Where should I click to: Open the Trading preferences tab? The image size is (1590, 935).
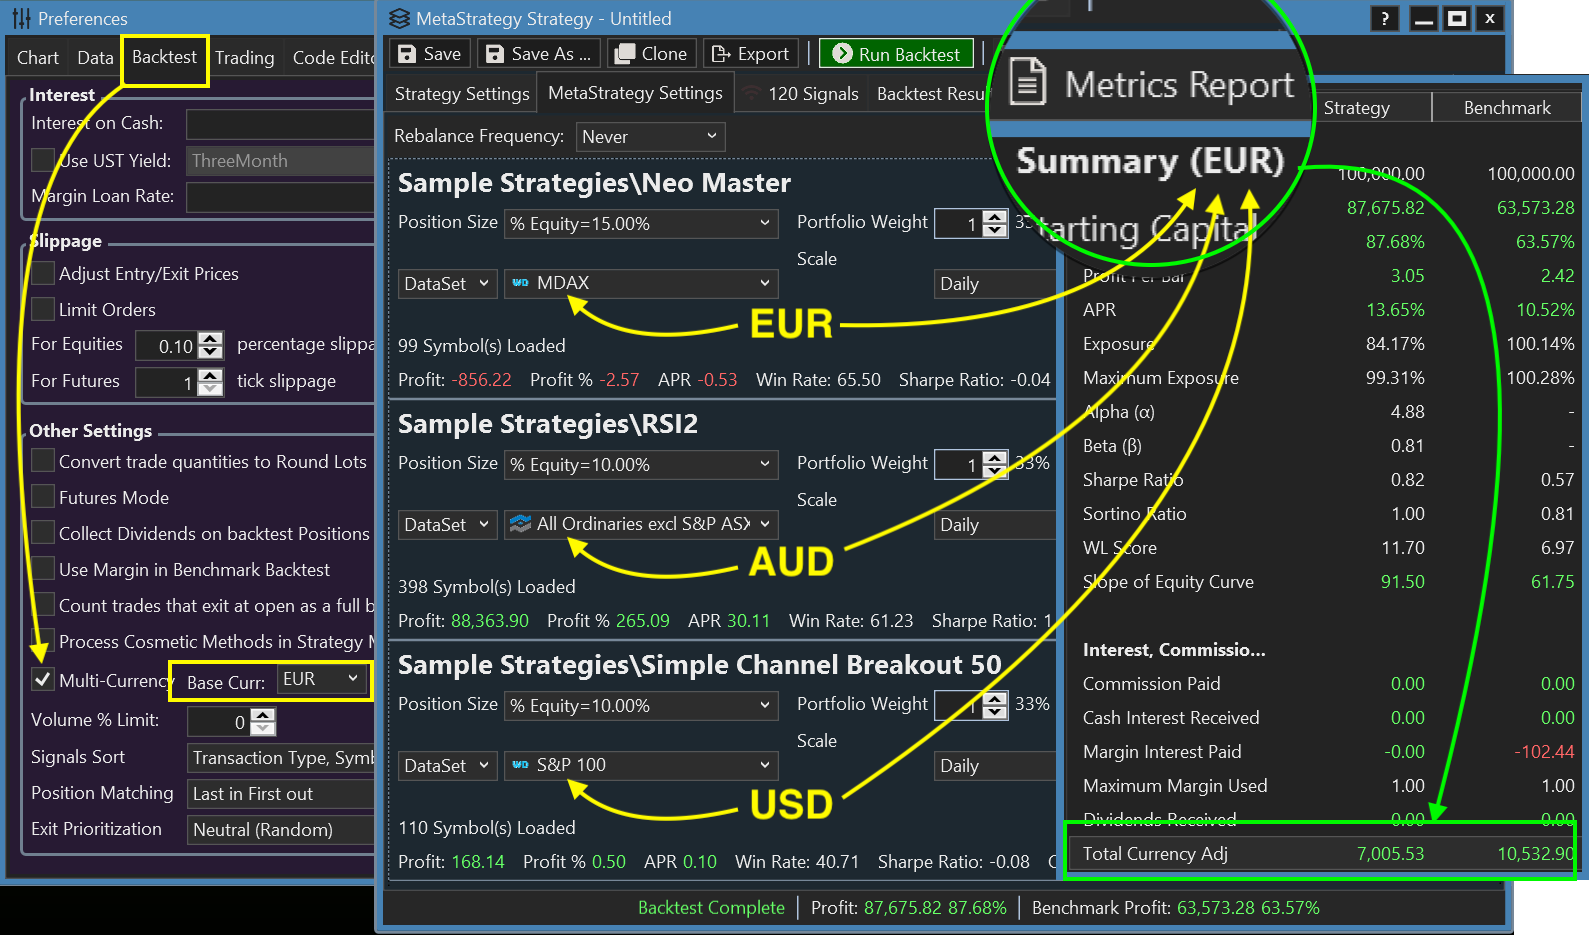point(244,58)
